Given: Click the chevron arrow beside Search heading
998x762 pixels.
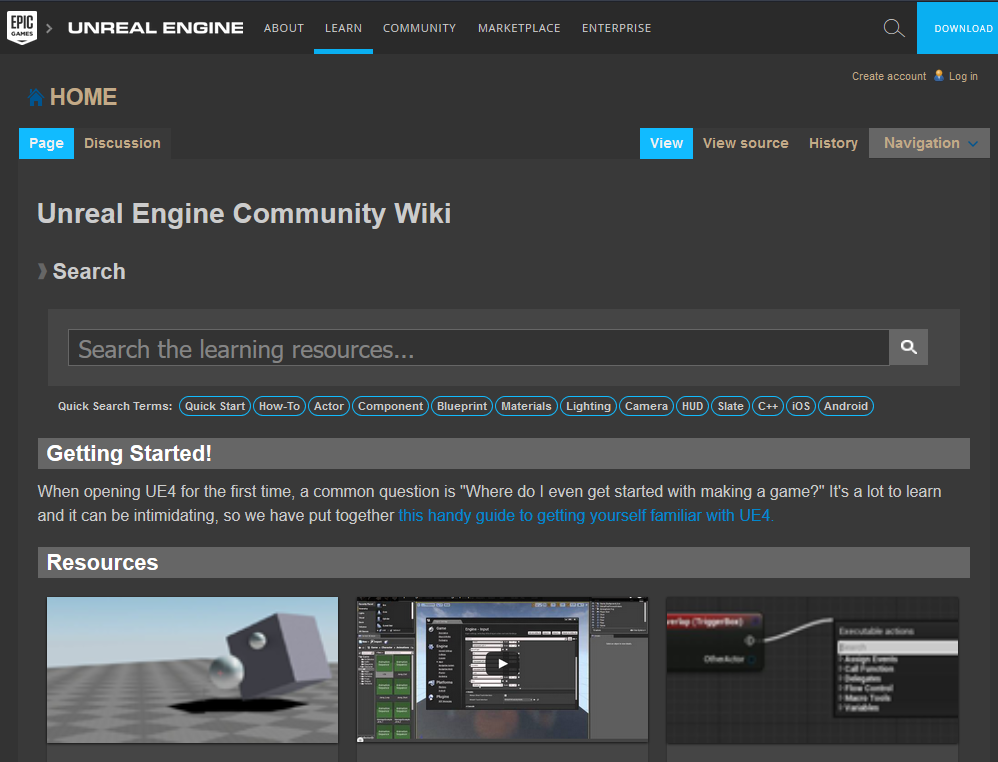Looking at the screenshot, I should pyautogui.click(x=42, y=271).
